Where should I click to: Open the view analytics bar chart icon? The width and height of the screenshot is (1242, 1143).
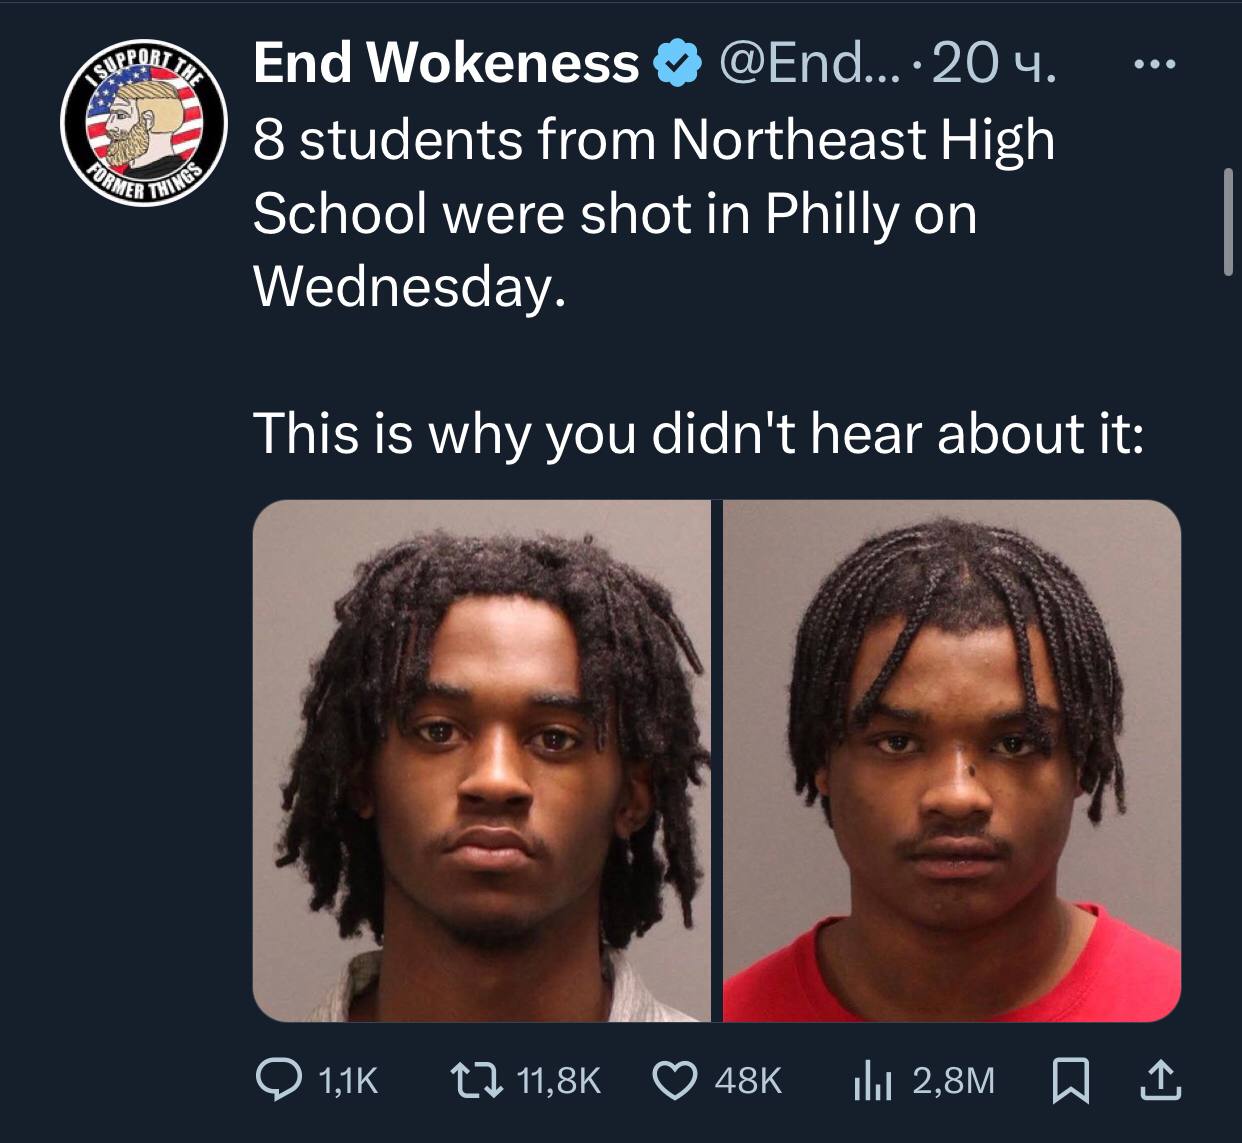[873, 1080]
